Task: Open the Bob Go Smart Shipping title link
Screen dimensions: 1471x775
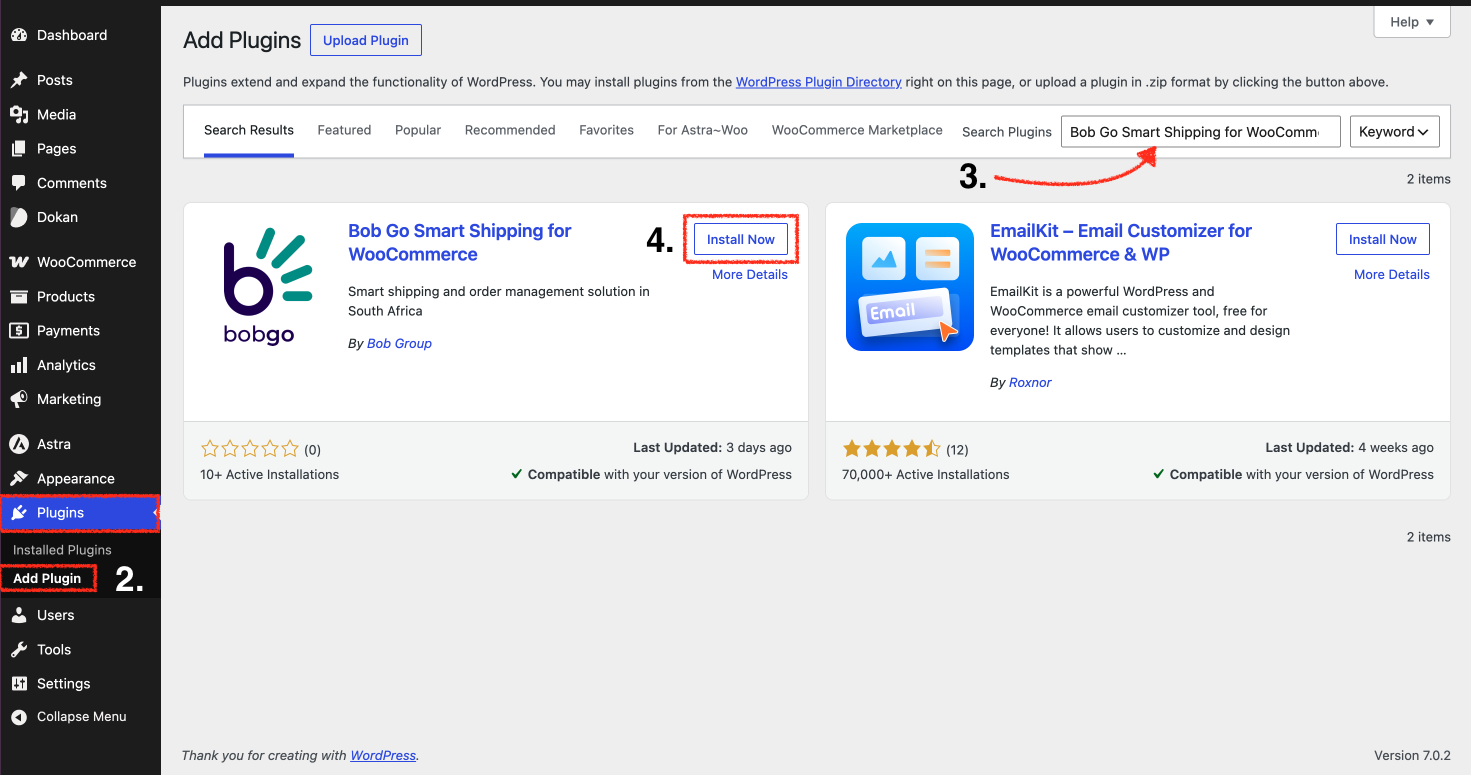Action: 460,243
